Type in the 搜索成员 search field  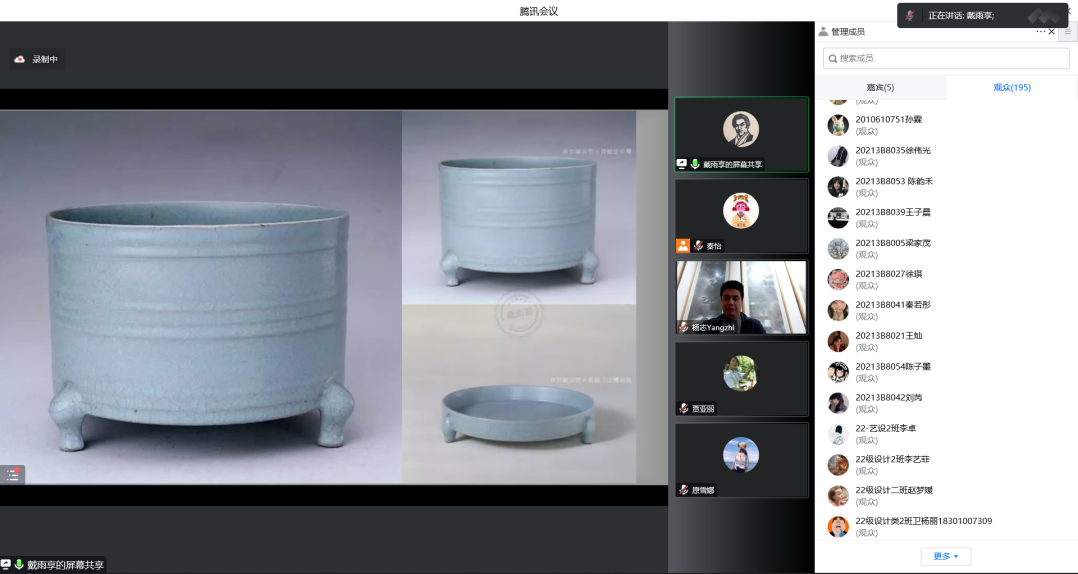pyautogui.click(x=950, y=59)
